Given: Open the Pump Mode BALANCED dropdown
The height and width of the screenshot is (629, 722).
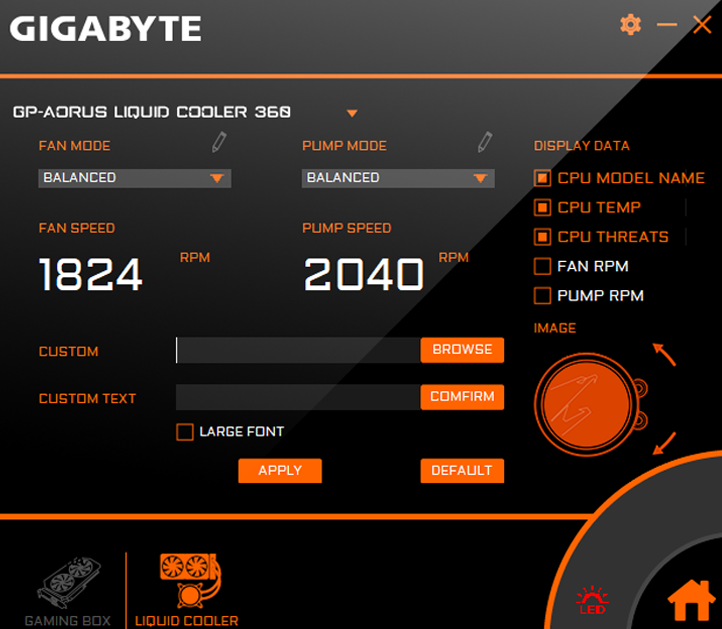Looking at the screenshot, I should coord(398,178).
